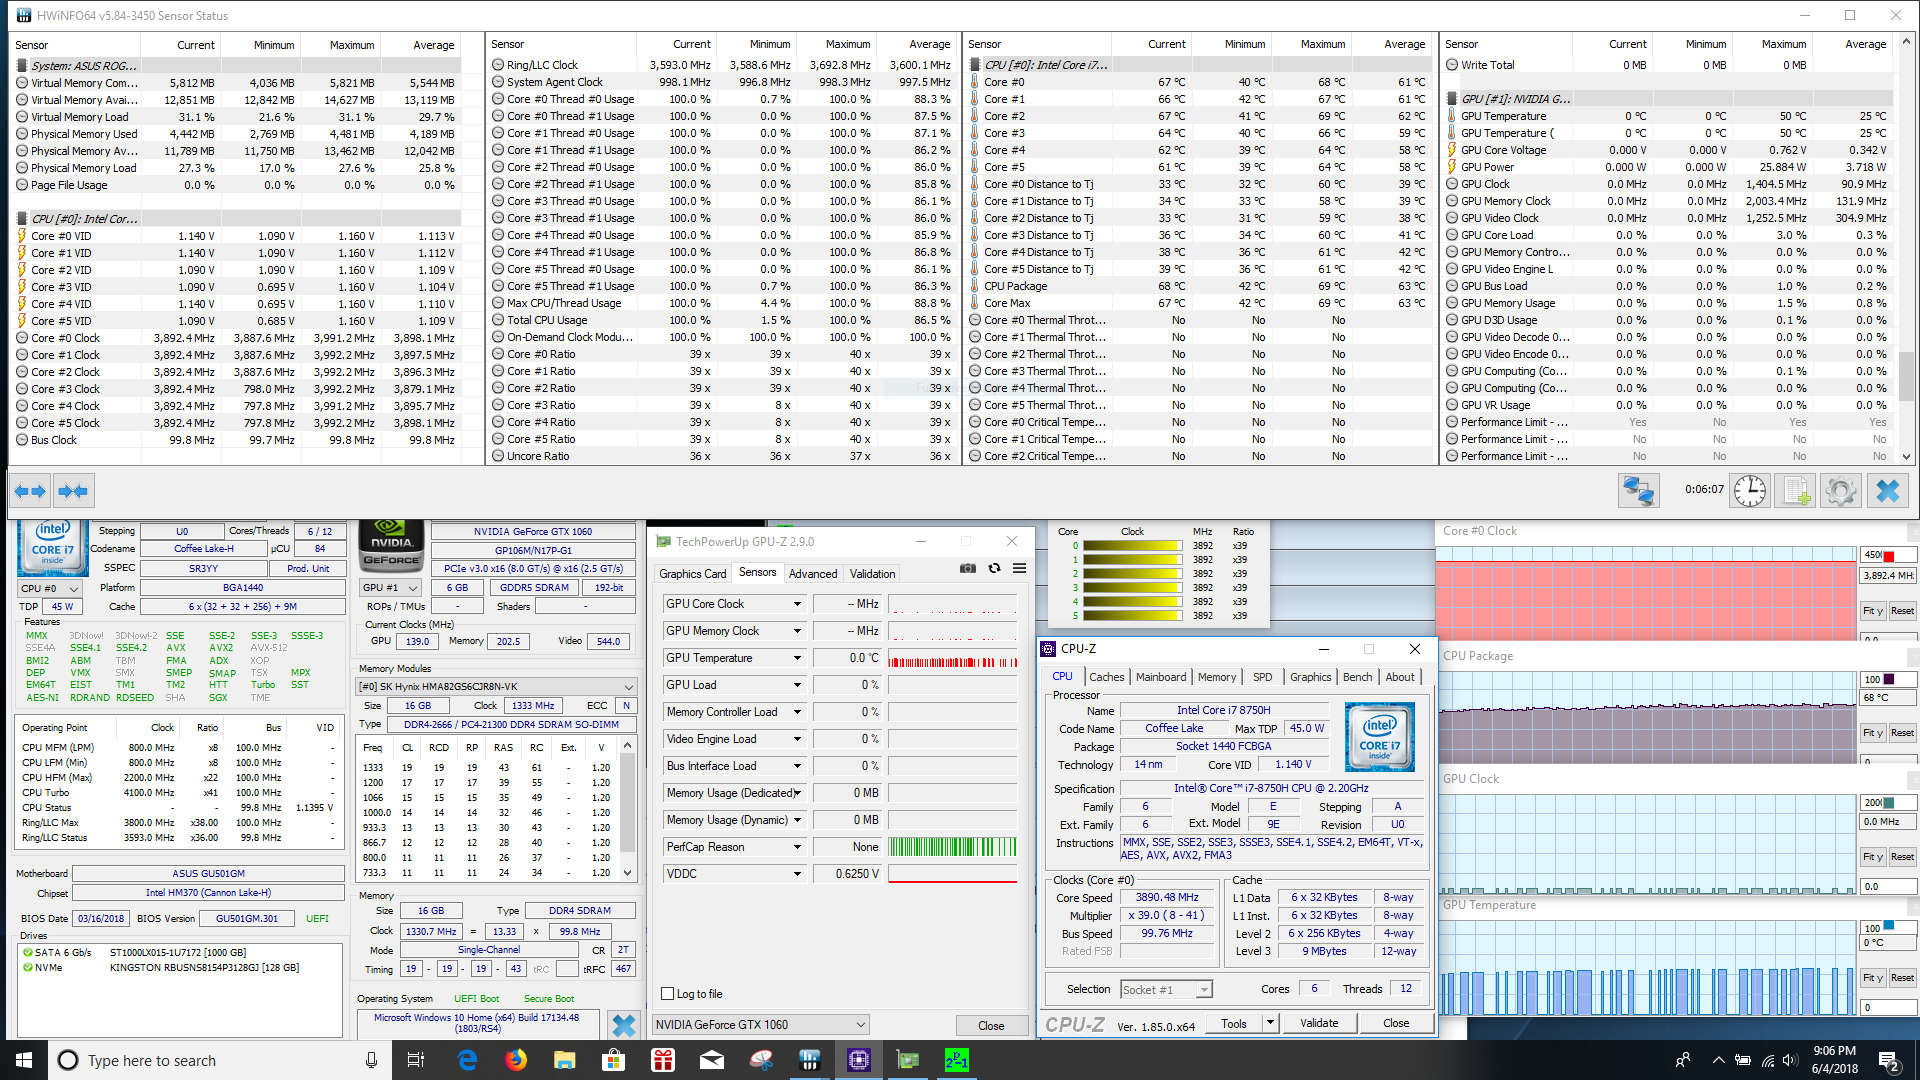Click the Validate button in CPU-Z
The width and height of the screenshot is (1920, 1080).
pos(1319,1023)
